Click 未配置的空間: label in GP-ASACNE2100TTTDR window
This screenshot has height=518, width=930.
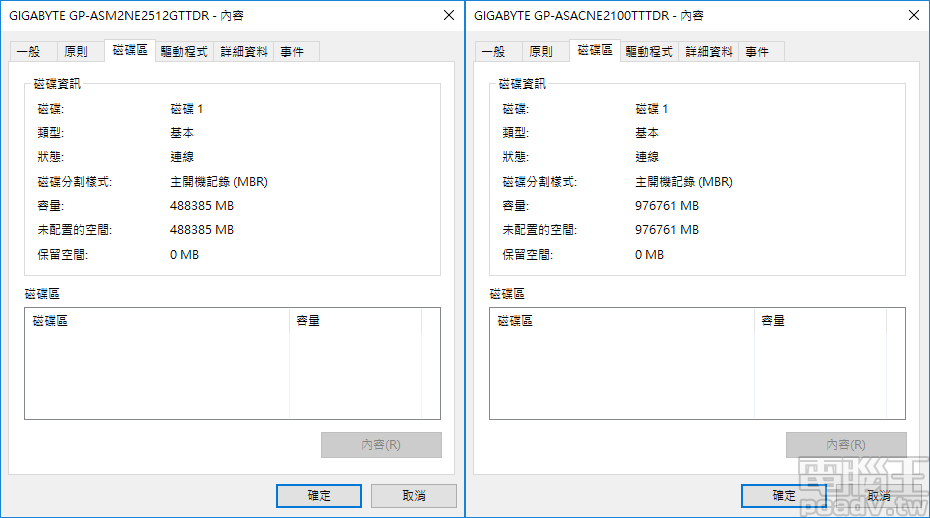pyautogui.click(x=540, y=230)
